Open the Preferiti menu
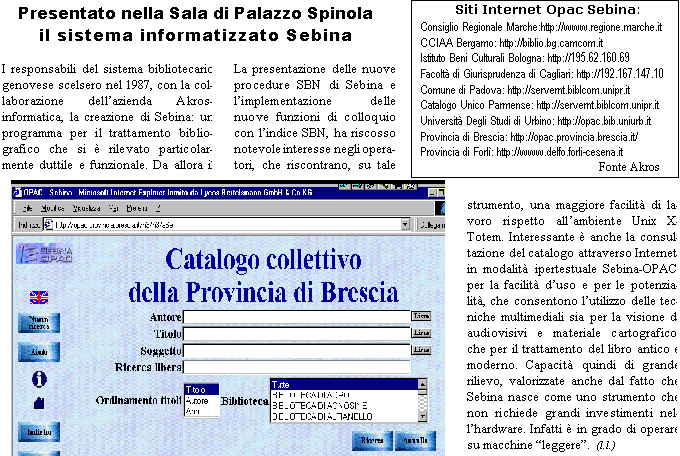Viewport: 680px width, 456px height. tap(137, 208)
